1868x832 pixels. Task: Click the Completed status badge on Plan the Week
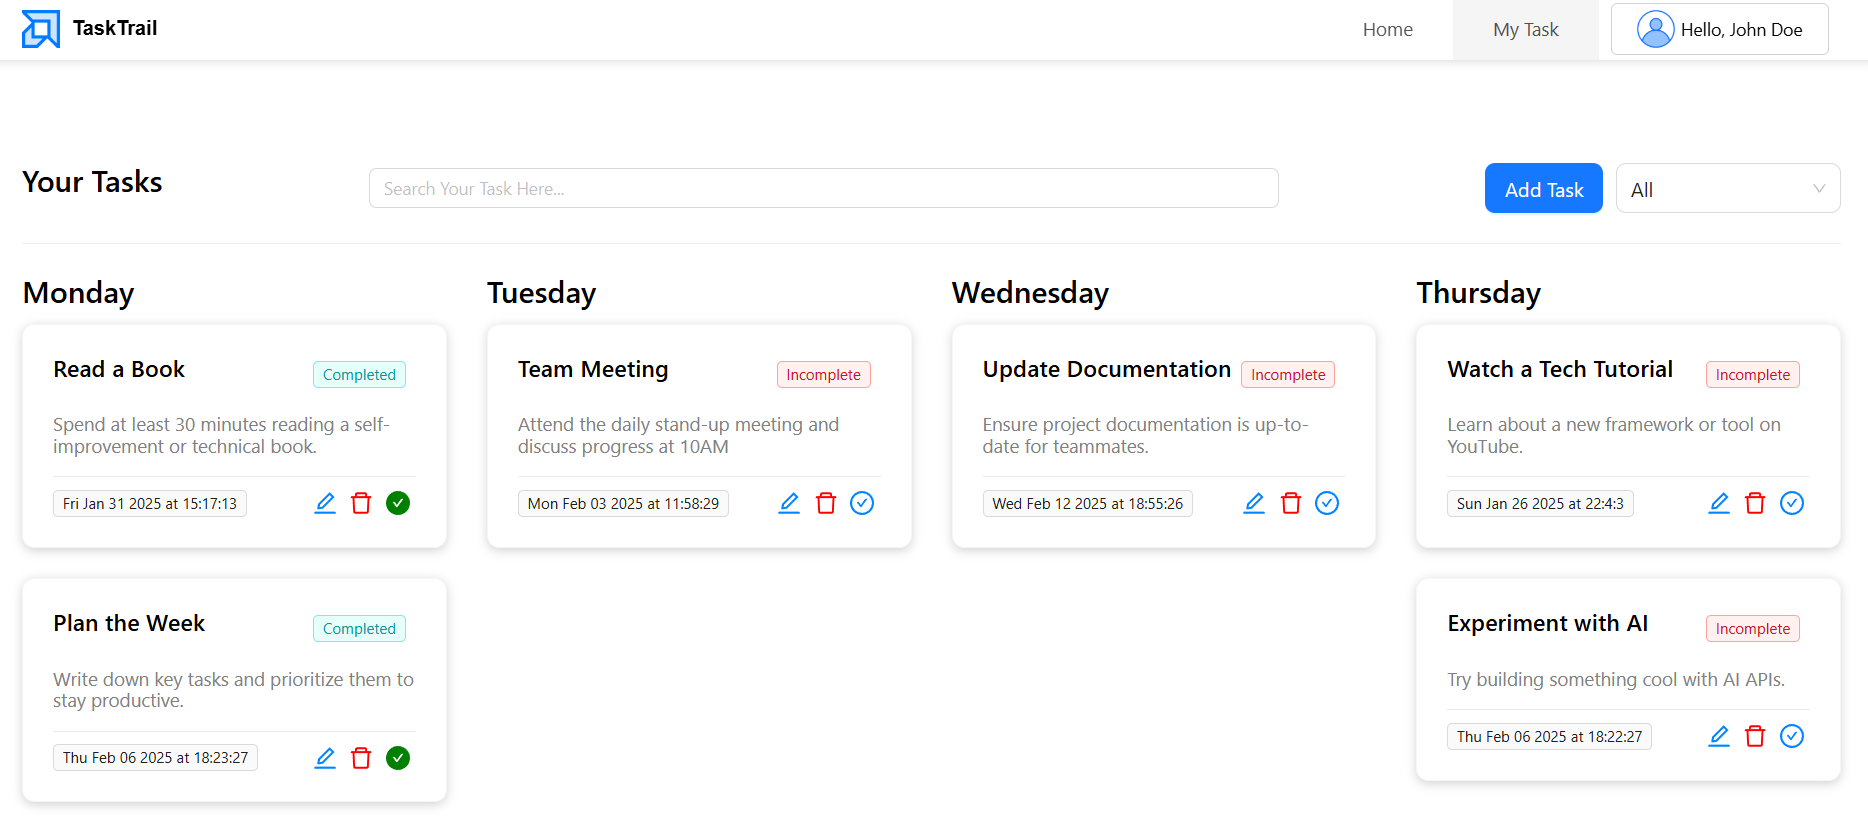click(x=359, y=628)
